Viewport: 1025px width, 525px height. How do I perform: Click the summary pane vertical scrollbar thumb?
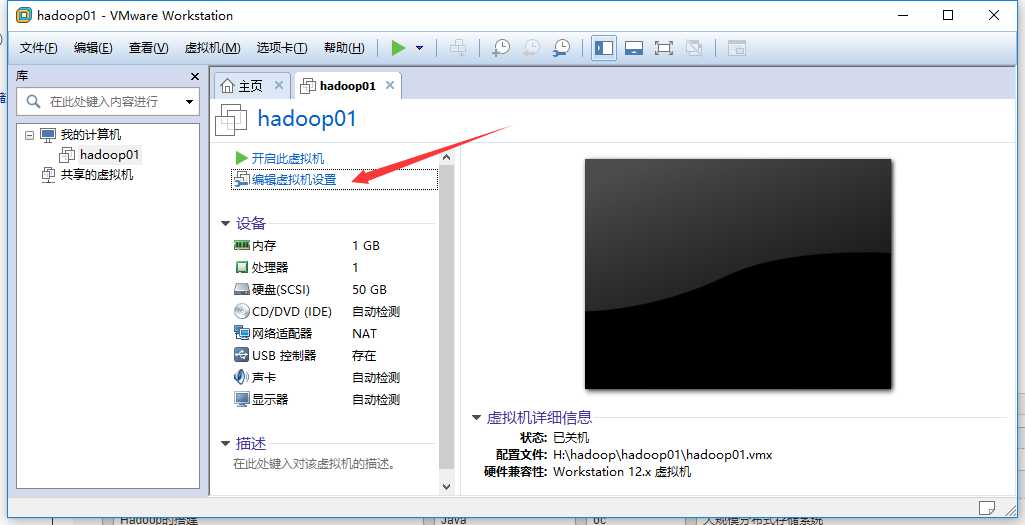pos(446,317)
